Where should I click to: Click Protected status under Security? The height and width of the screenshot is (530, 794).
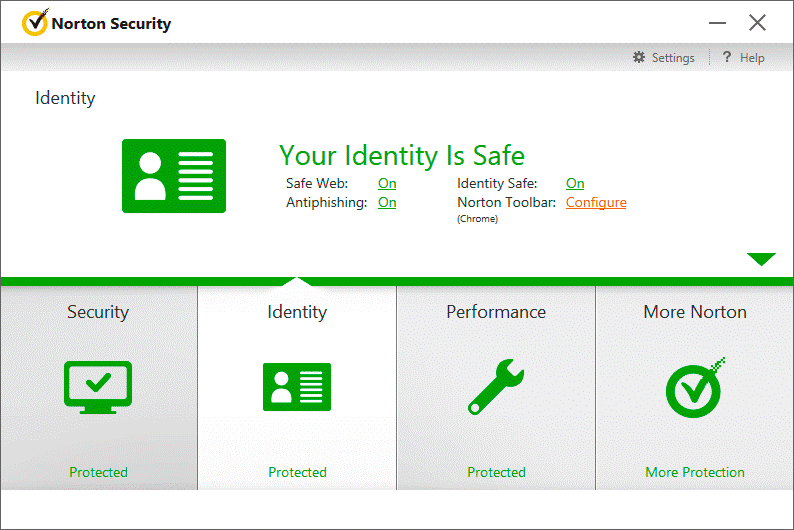click(x=98, y=472)
